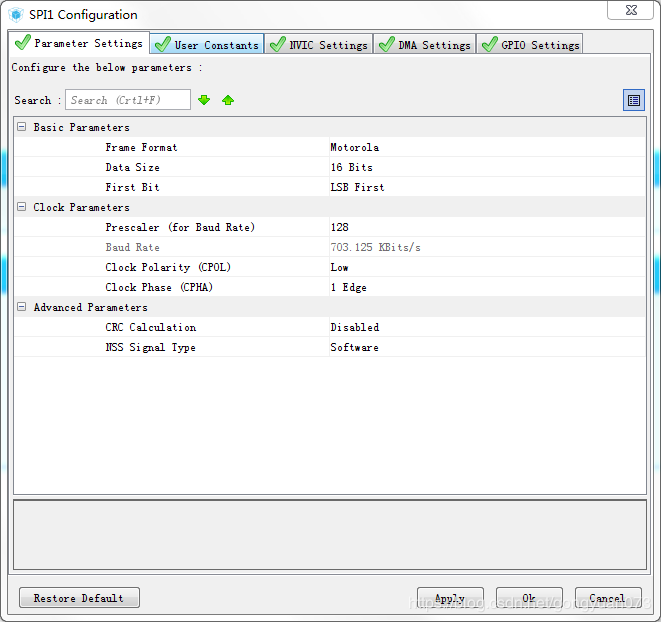The height and width of the screenshot is (622, 661).
Task: Click the parameter description pane at bottom
Action: (x=330, y=534)
